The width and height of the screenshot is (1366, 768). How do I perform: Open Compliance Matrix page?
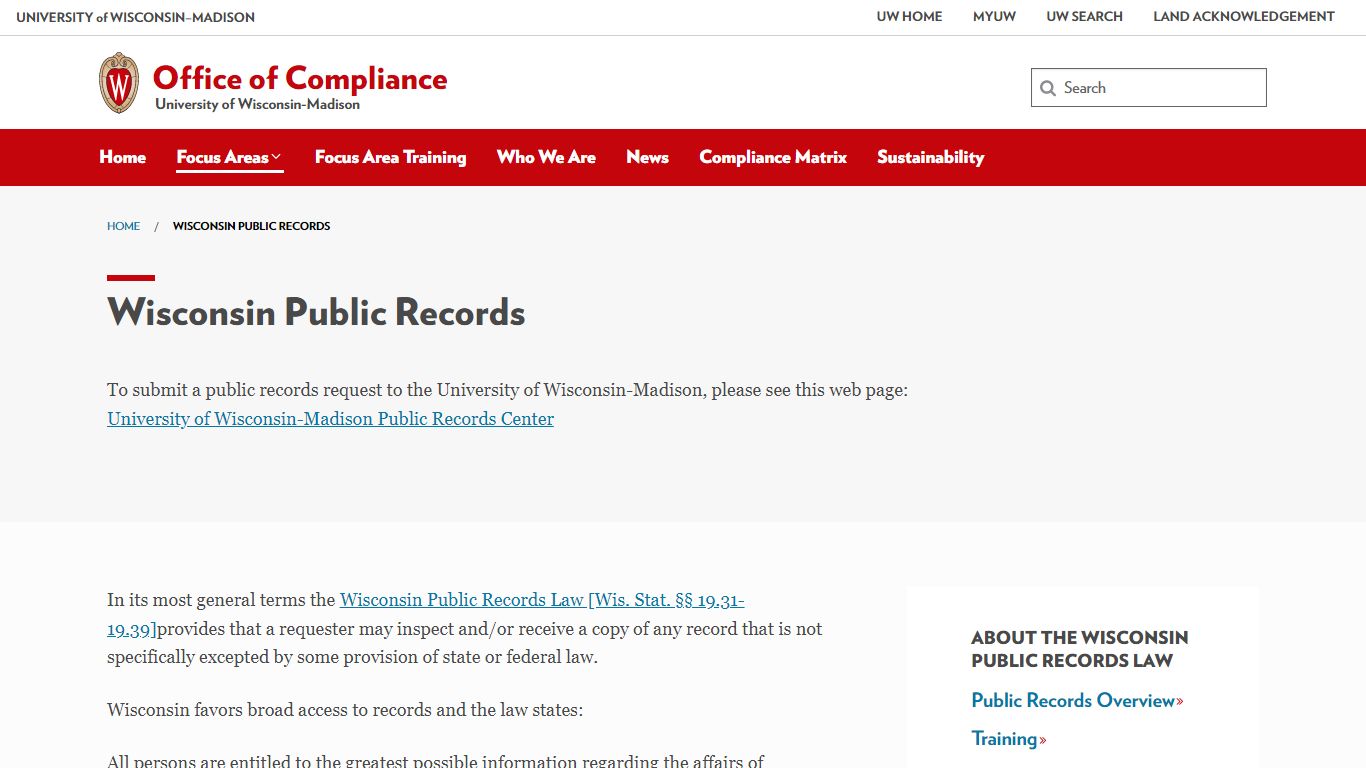773,157
